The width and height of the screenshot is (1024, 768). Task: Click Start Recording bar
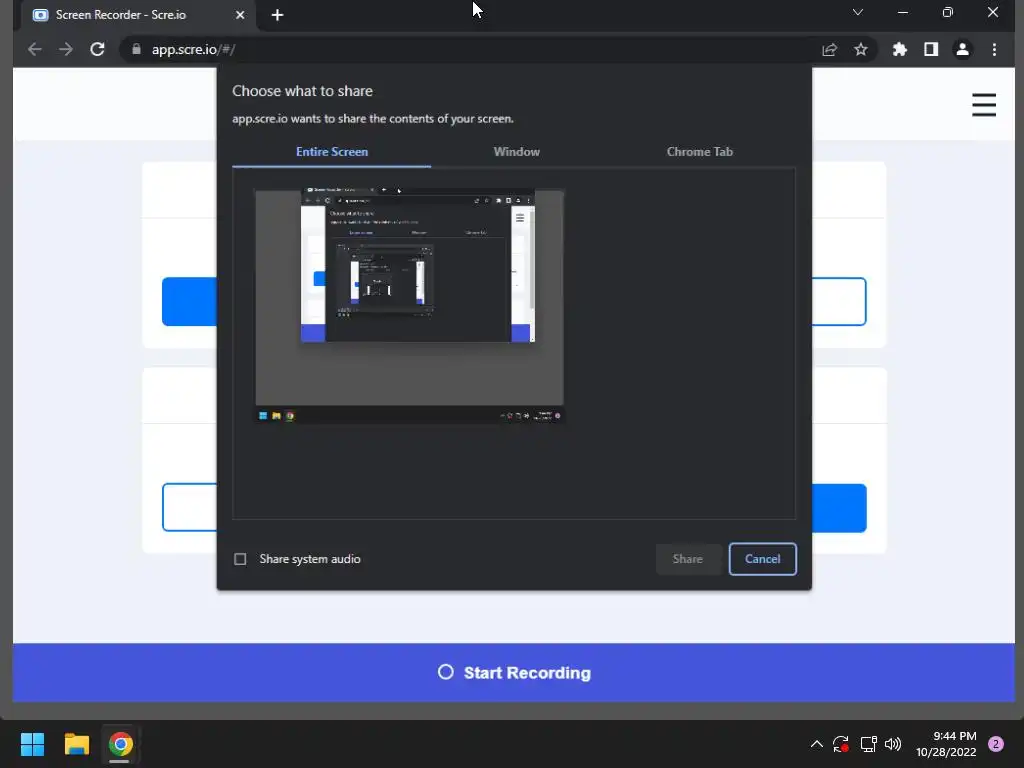(514, 673)
